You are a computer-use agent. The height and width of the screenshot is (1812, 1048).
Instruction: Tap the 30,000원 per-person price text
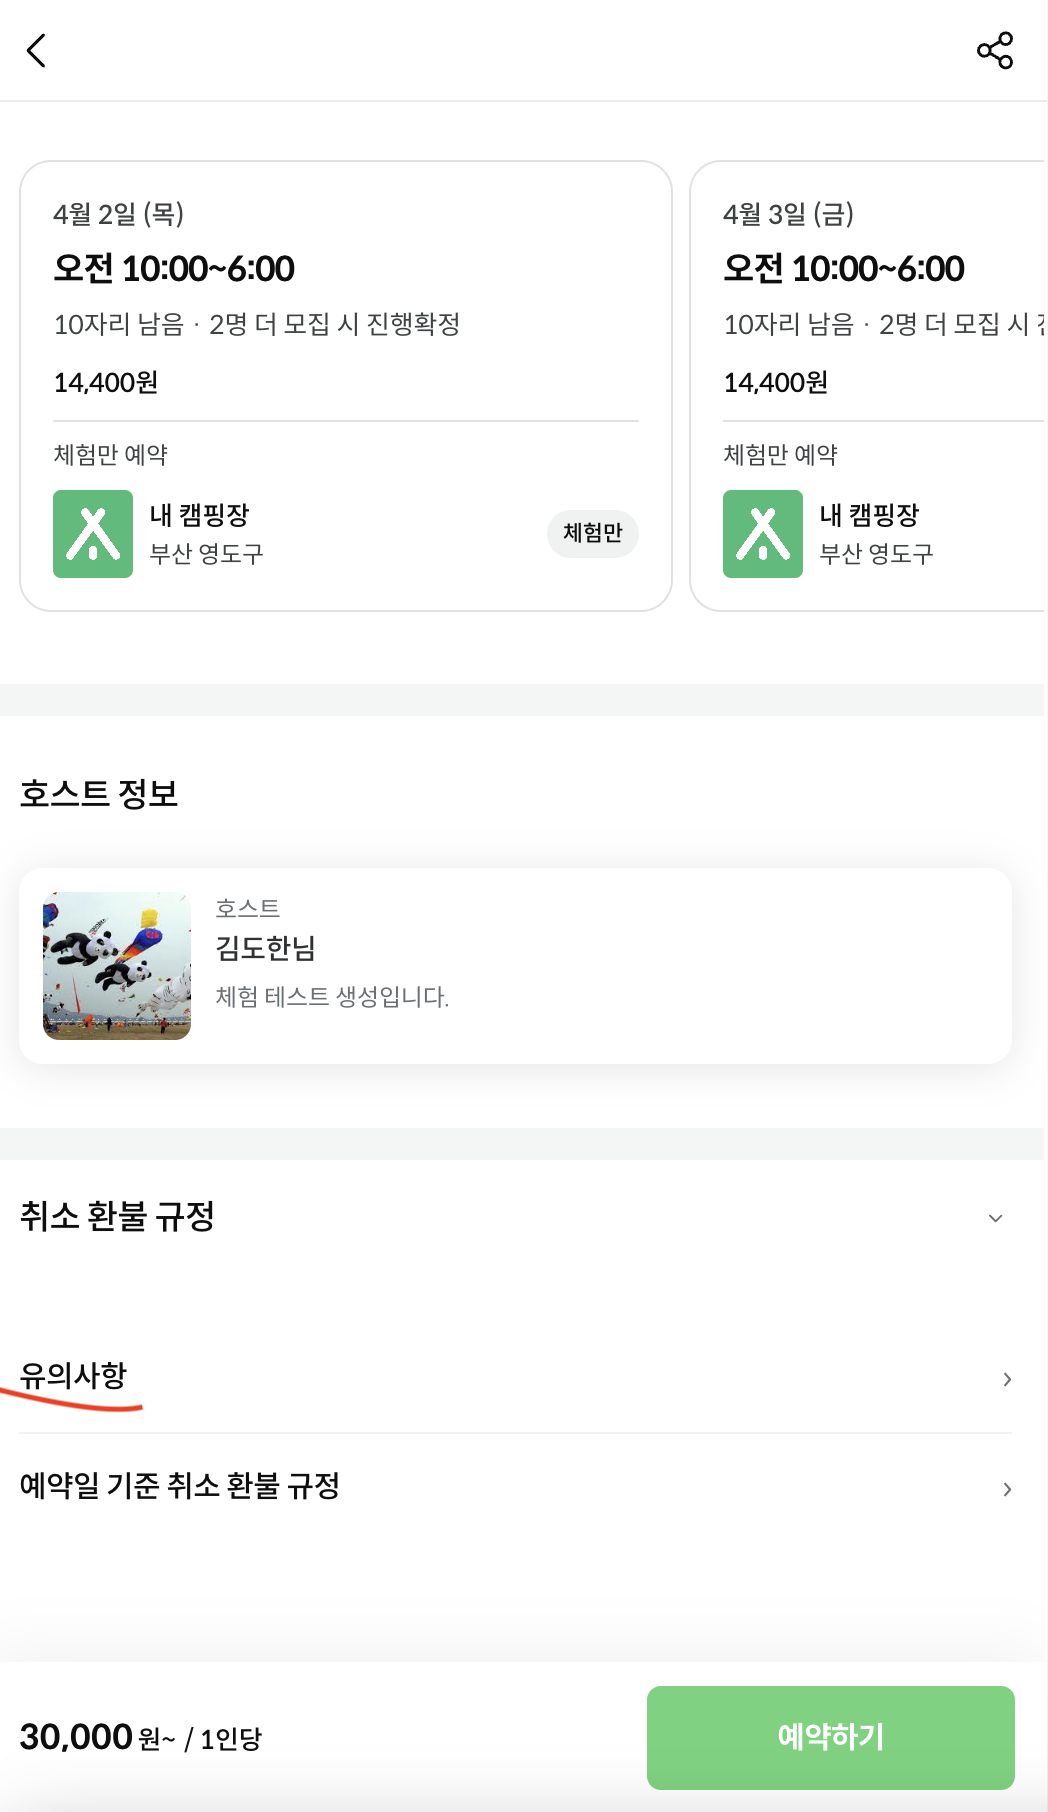140,1738
